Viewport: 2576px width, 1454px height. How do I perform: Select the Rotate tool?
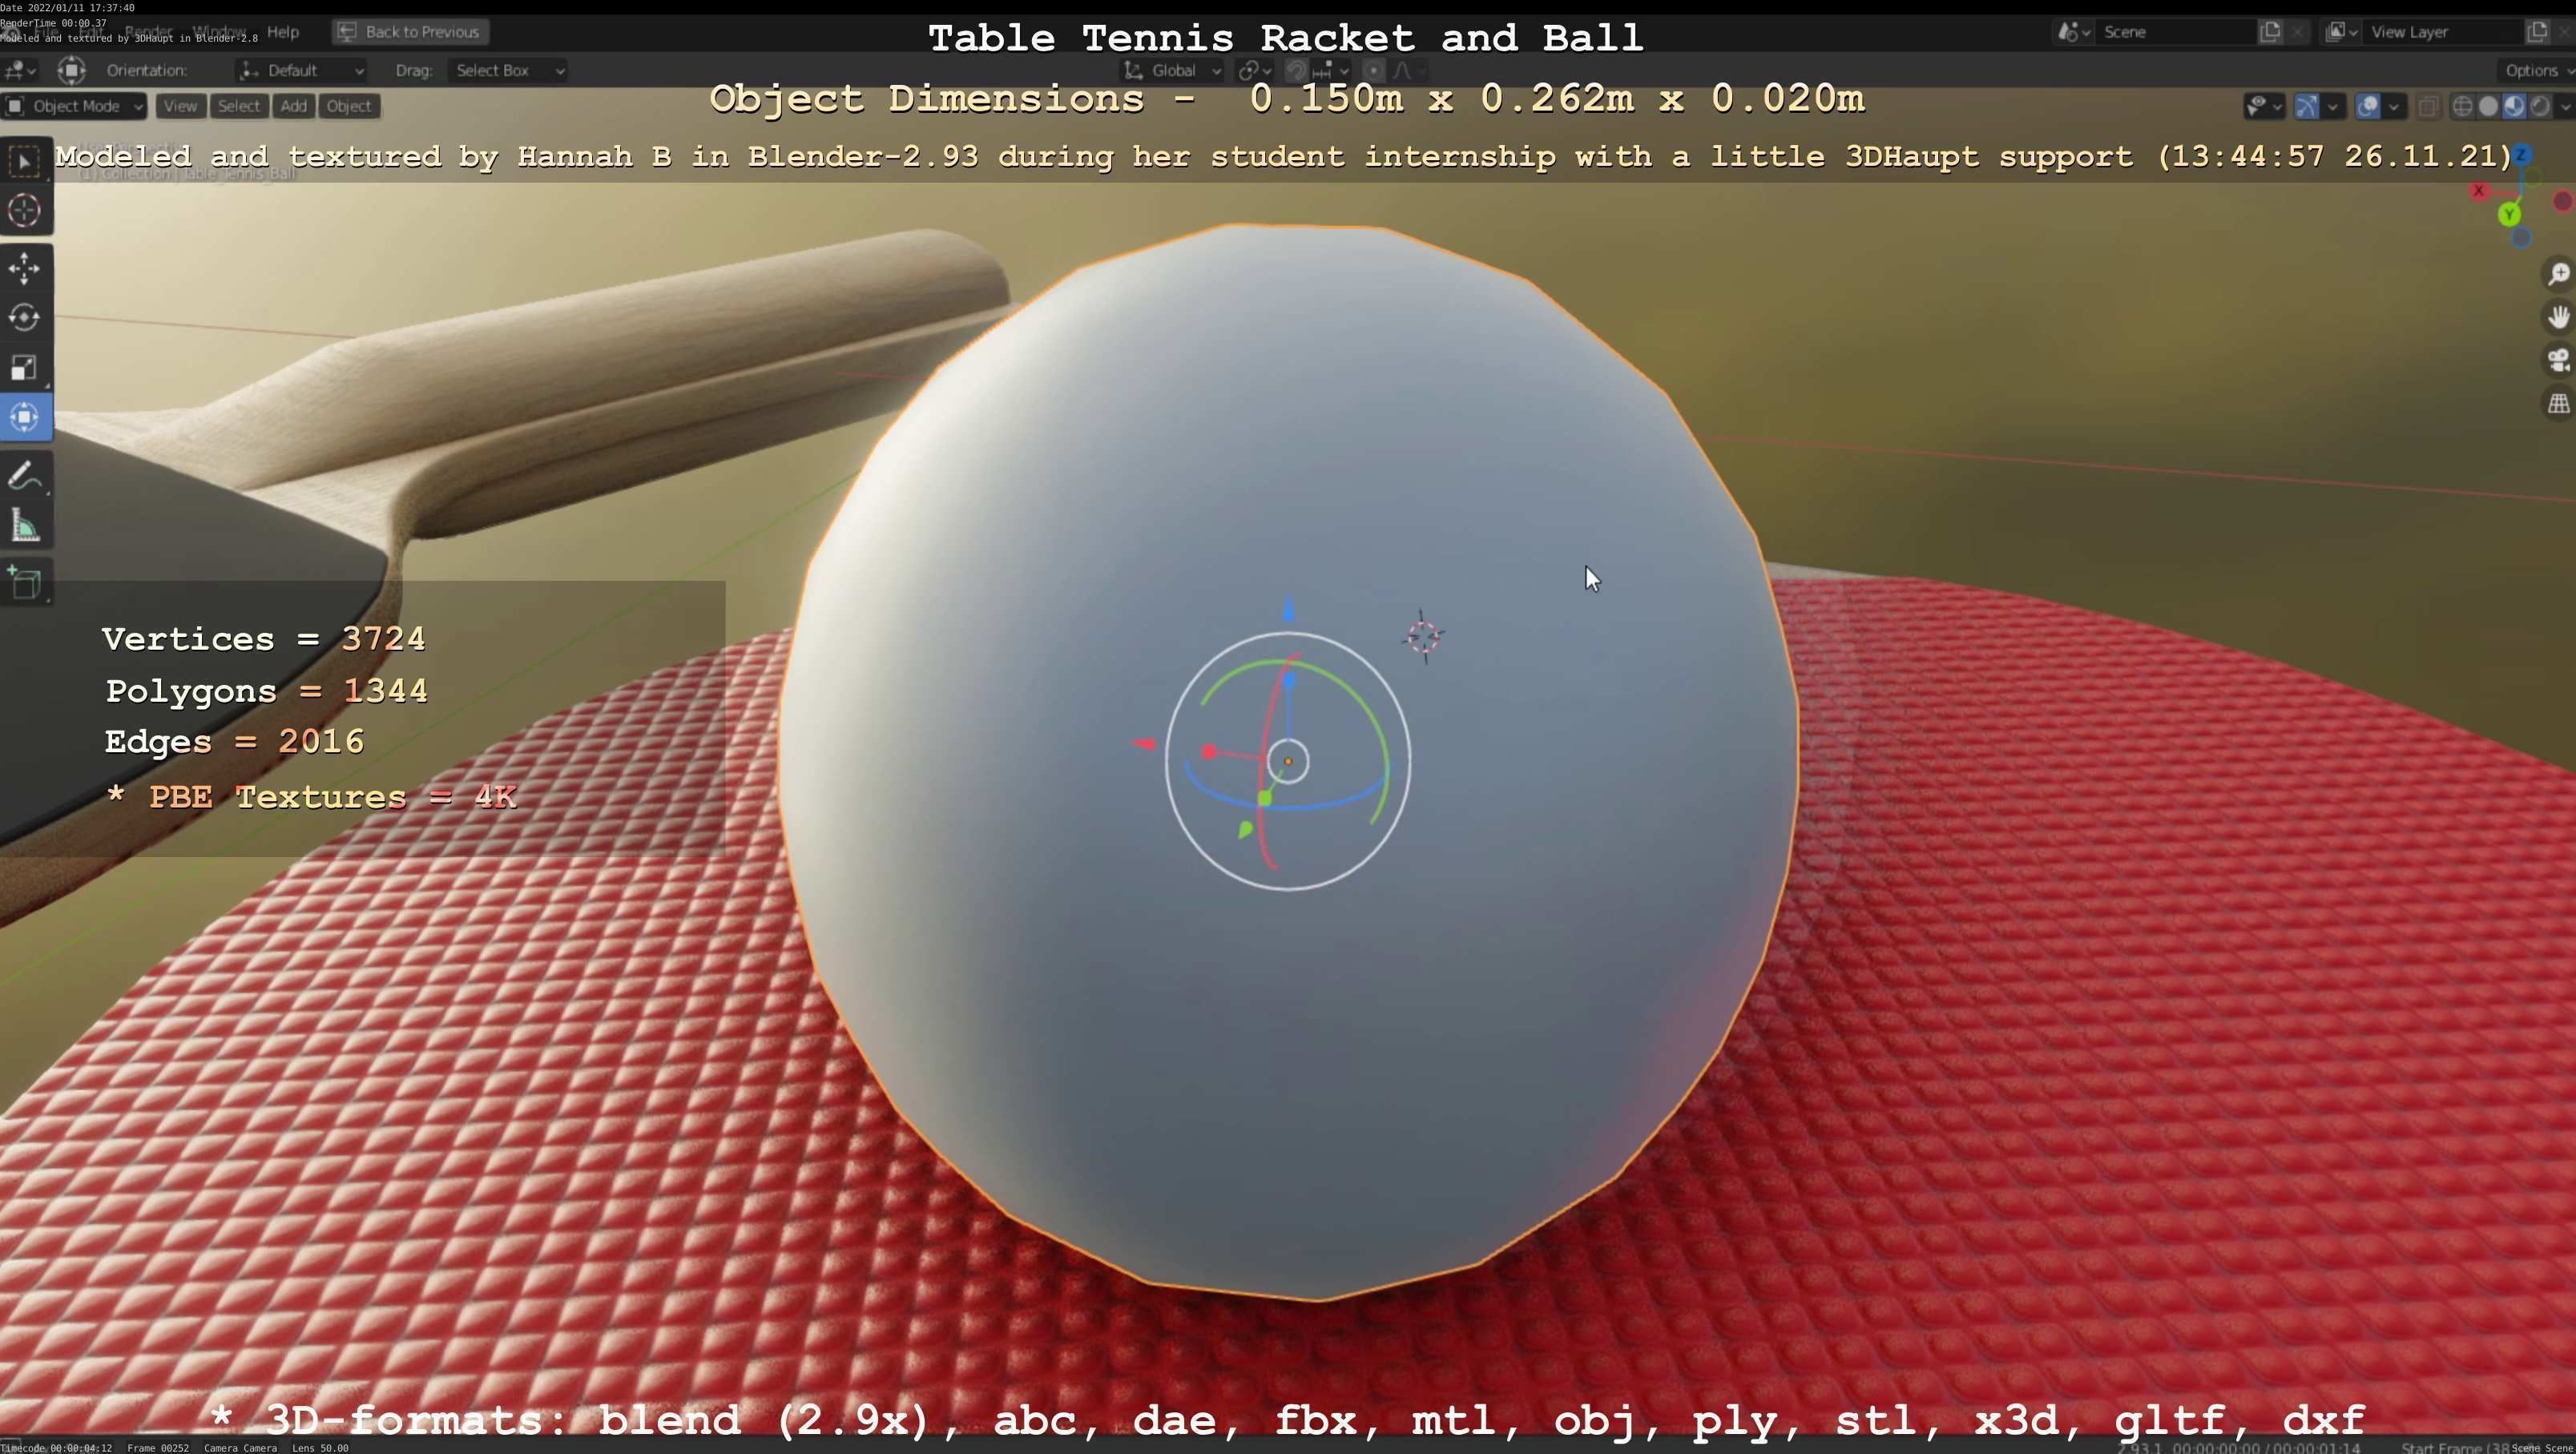tap(25, 318)
